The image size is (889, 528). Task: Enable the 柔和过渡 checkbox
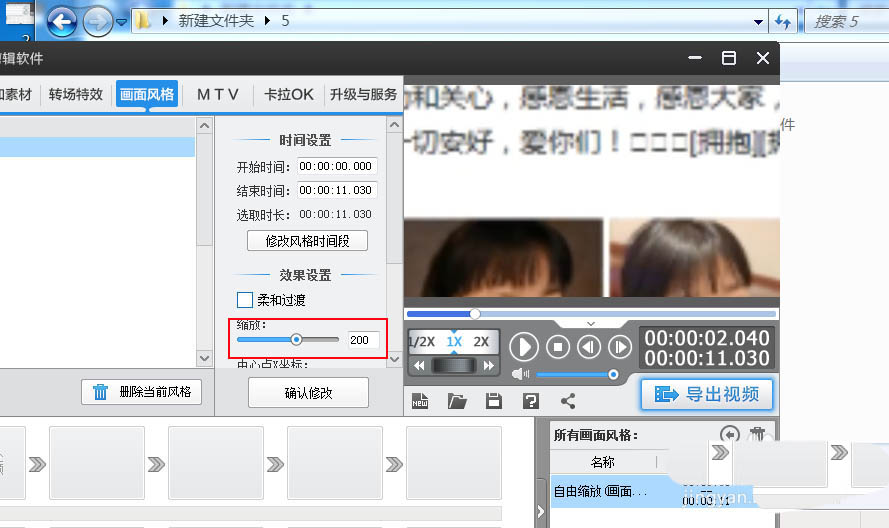(244, 300)
